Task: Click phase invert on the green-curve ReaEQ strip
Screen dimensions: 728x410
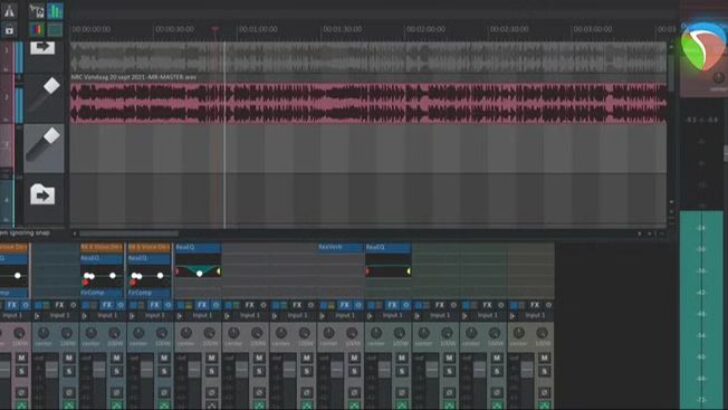Action: pyautogui.click(x=211, y=392)
